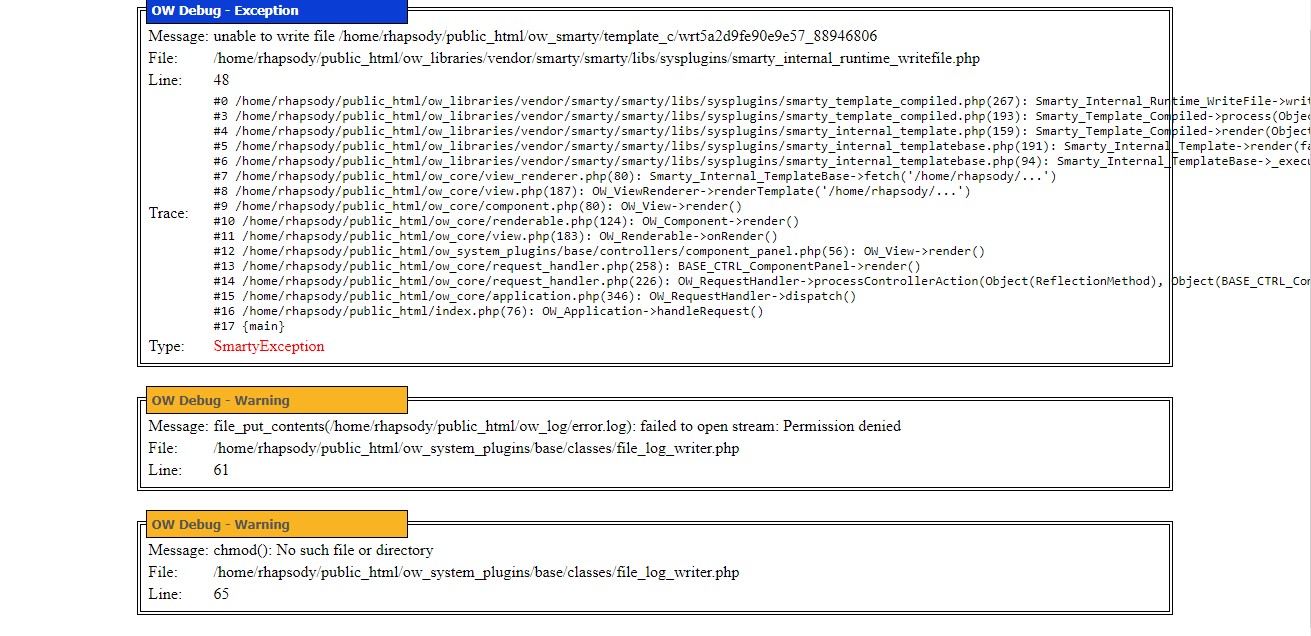Screen dimensions: 1311x636
Task: Click the 'chmod(): No such file' message
Action: pos(323,550)
